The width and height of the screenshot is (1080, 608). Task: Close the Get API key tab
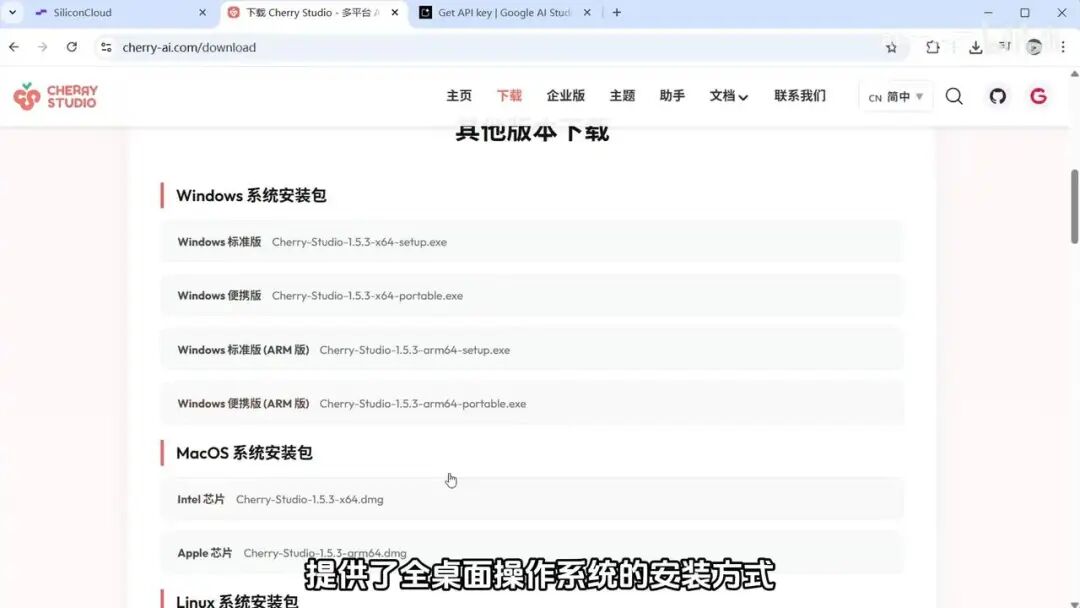pos(587,12)
